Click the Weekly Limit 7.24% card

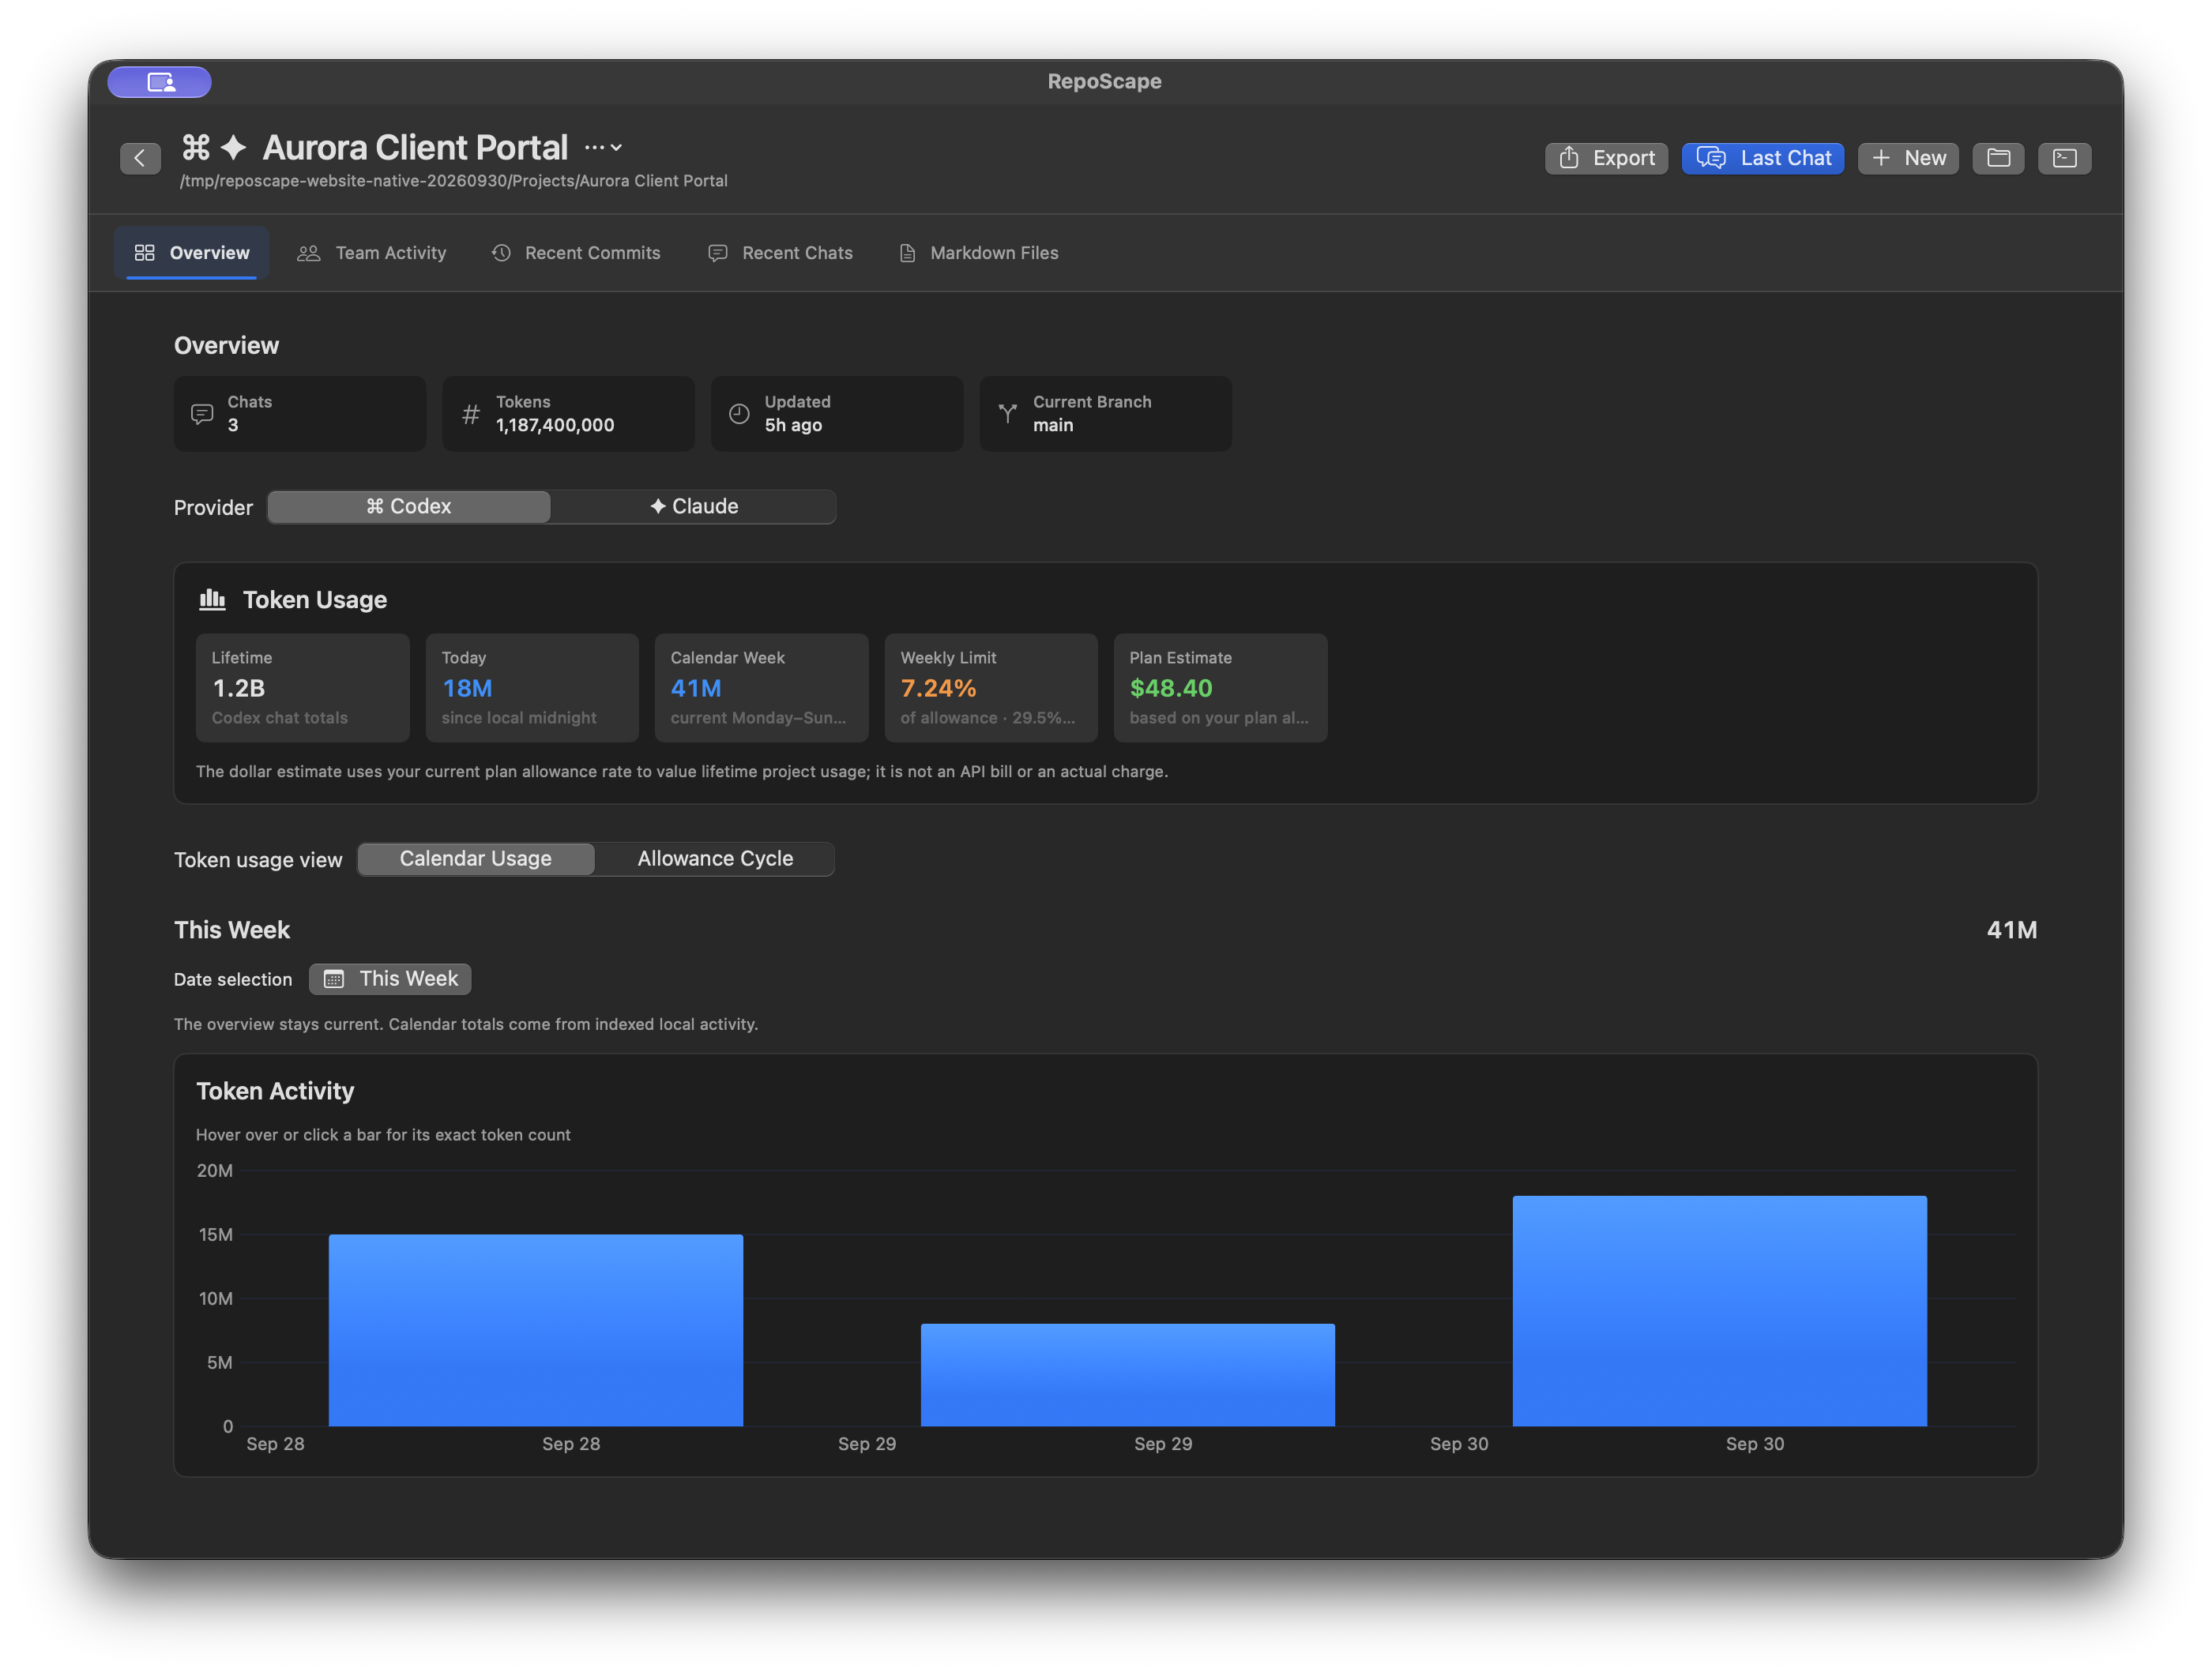991,688
